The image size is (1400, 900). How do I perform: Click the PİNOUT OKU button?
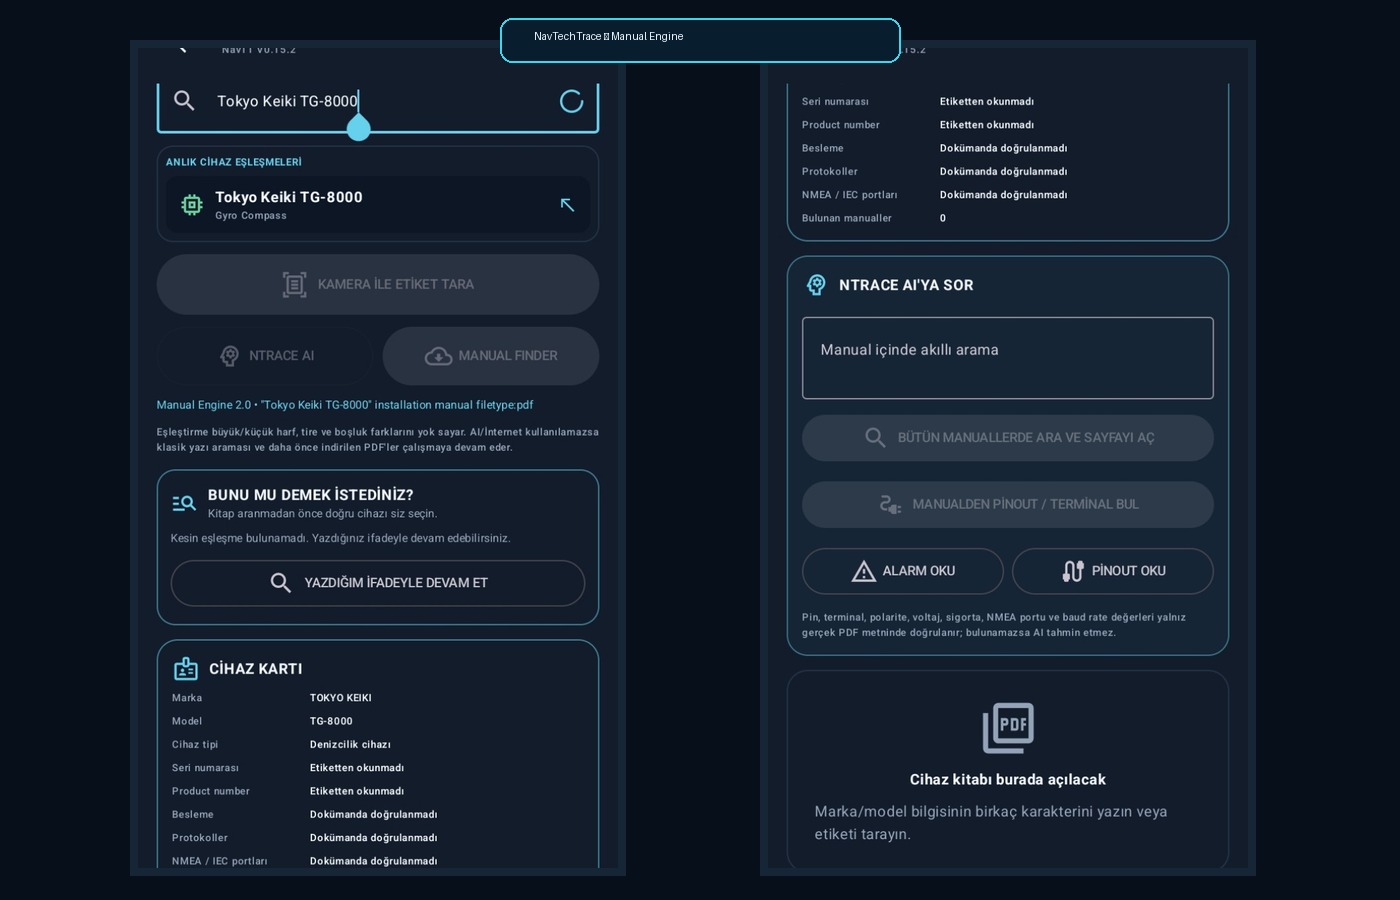(x=1113, y=571)
